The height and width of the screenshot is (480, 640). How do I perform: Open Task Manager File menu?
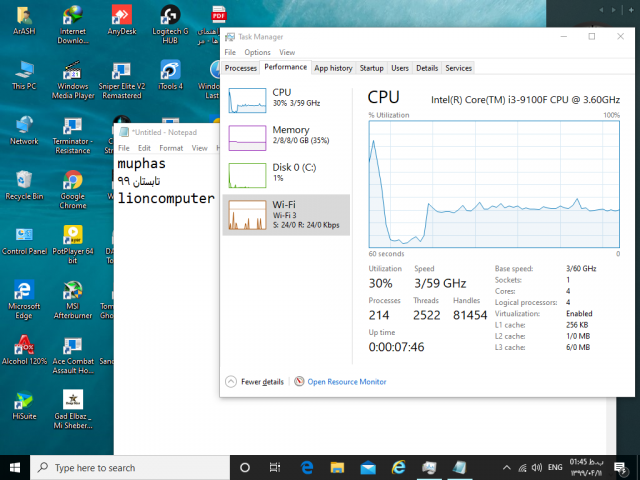(230, 52)
